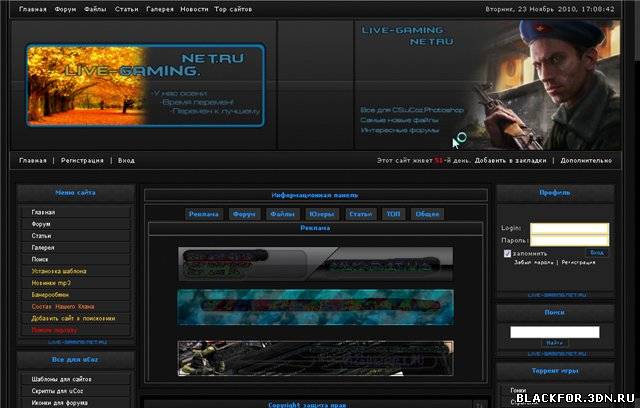The height and width of the screenshot is (408, 640).
Task: Open Файлы in the top navigation bar
Action: click(x=95, y=9)
